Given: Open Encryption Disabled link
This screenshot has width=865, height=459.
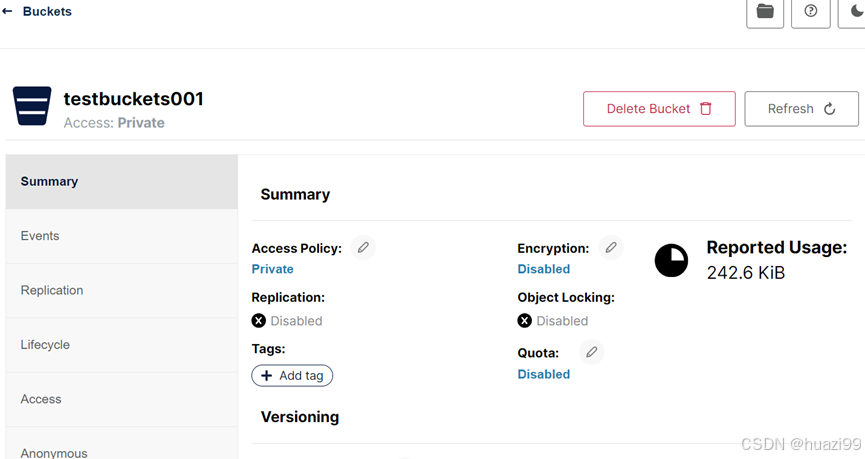Looking at the screenshot, I should (x=543, y=269).
